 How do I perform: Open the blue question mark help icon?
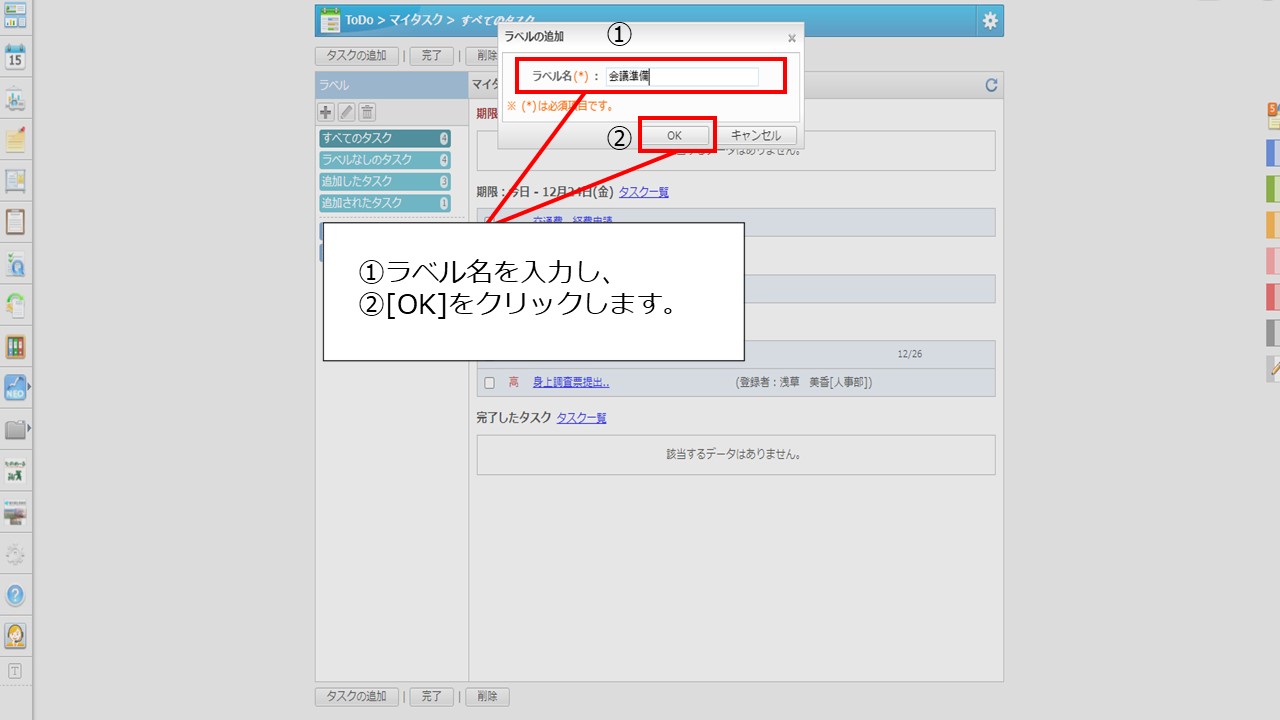pos(15,595)
